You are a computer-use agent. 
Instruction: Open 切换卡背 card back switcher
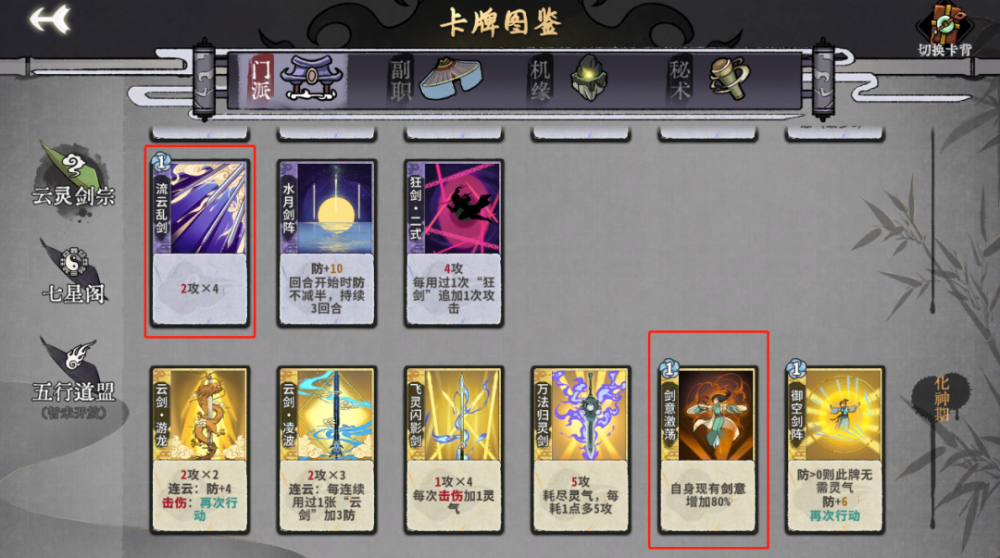[x=945, y=30]
